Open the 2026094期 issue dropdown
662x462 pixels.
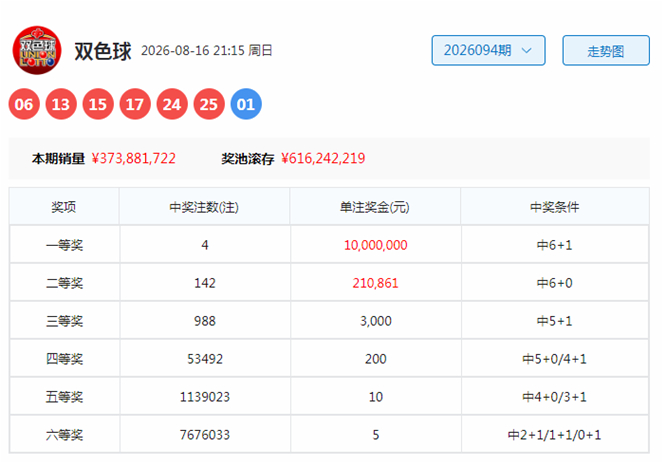pyautogui.click(x=488, y=51)
